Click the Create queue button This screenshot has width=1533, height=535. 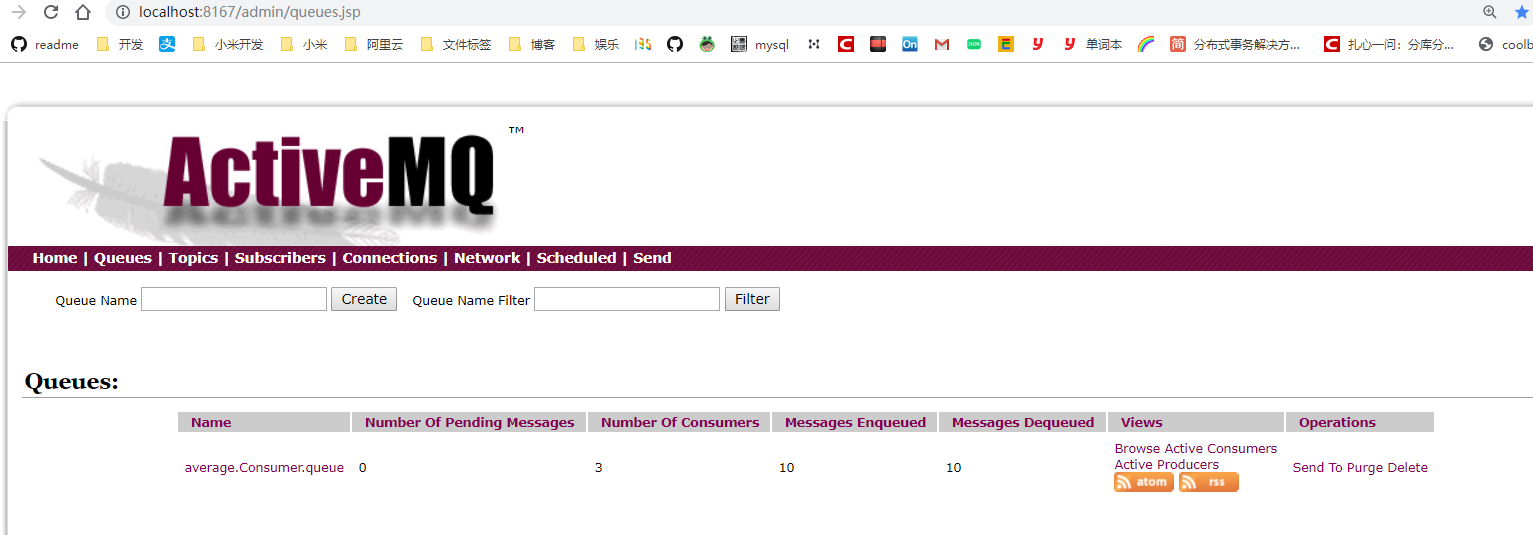364,299
